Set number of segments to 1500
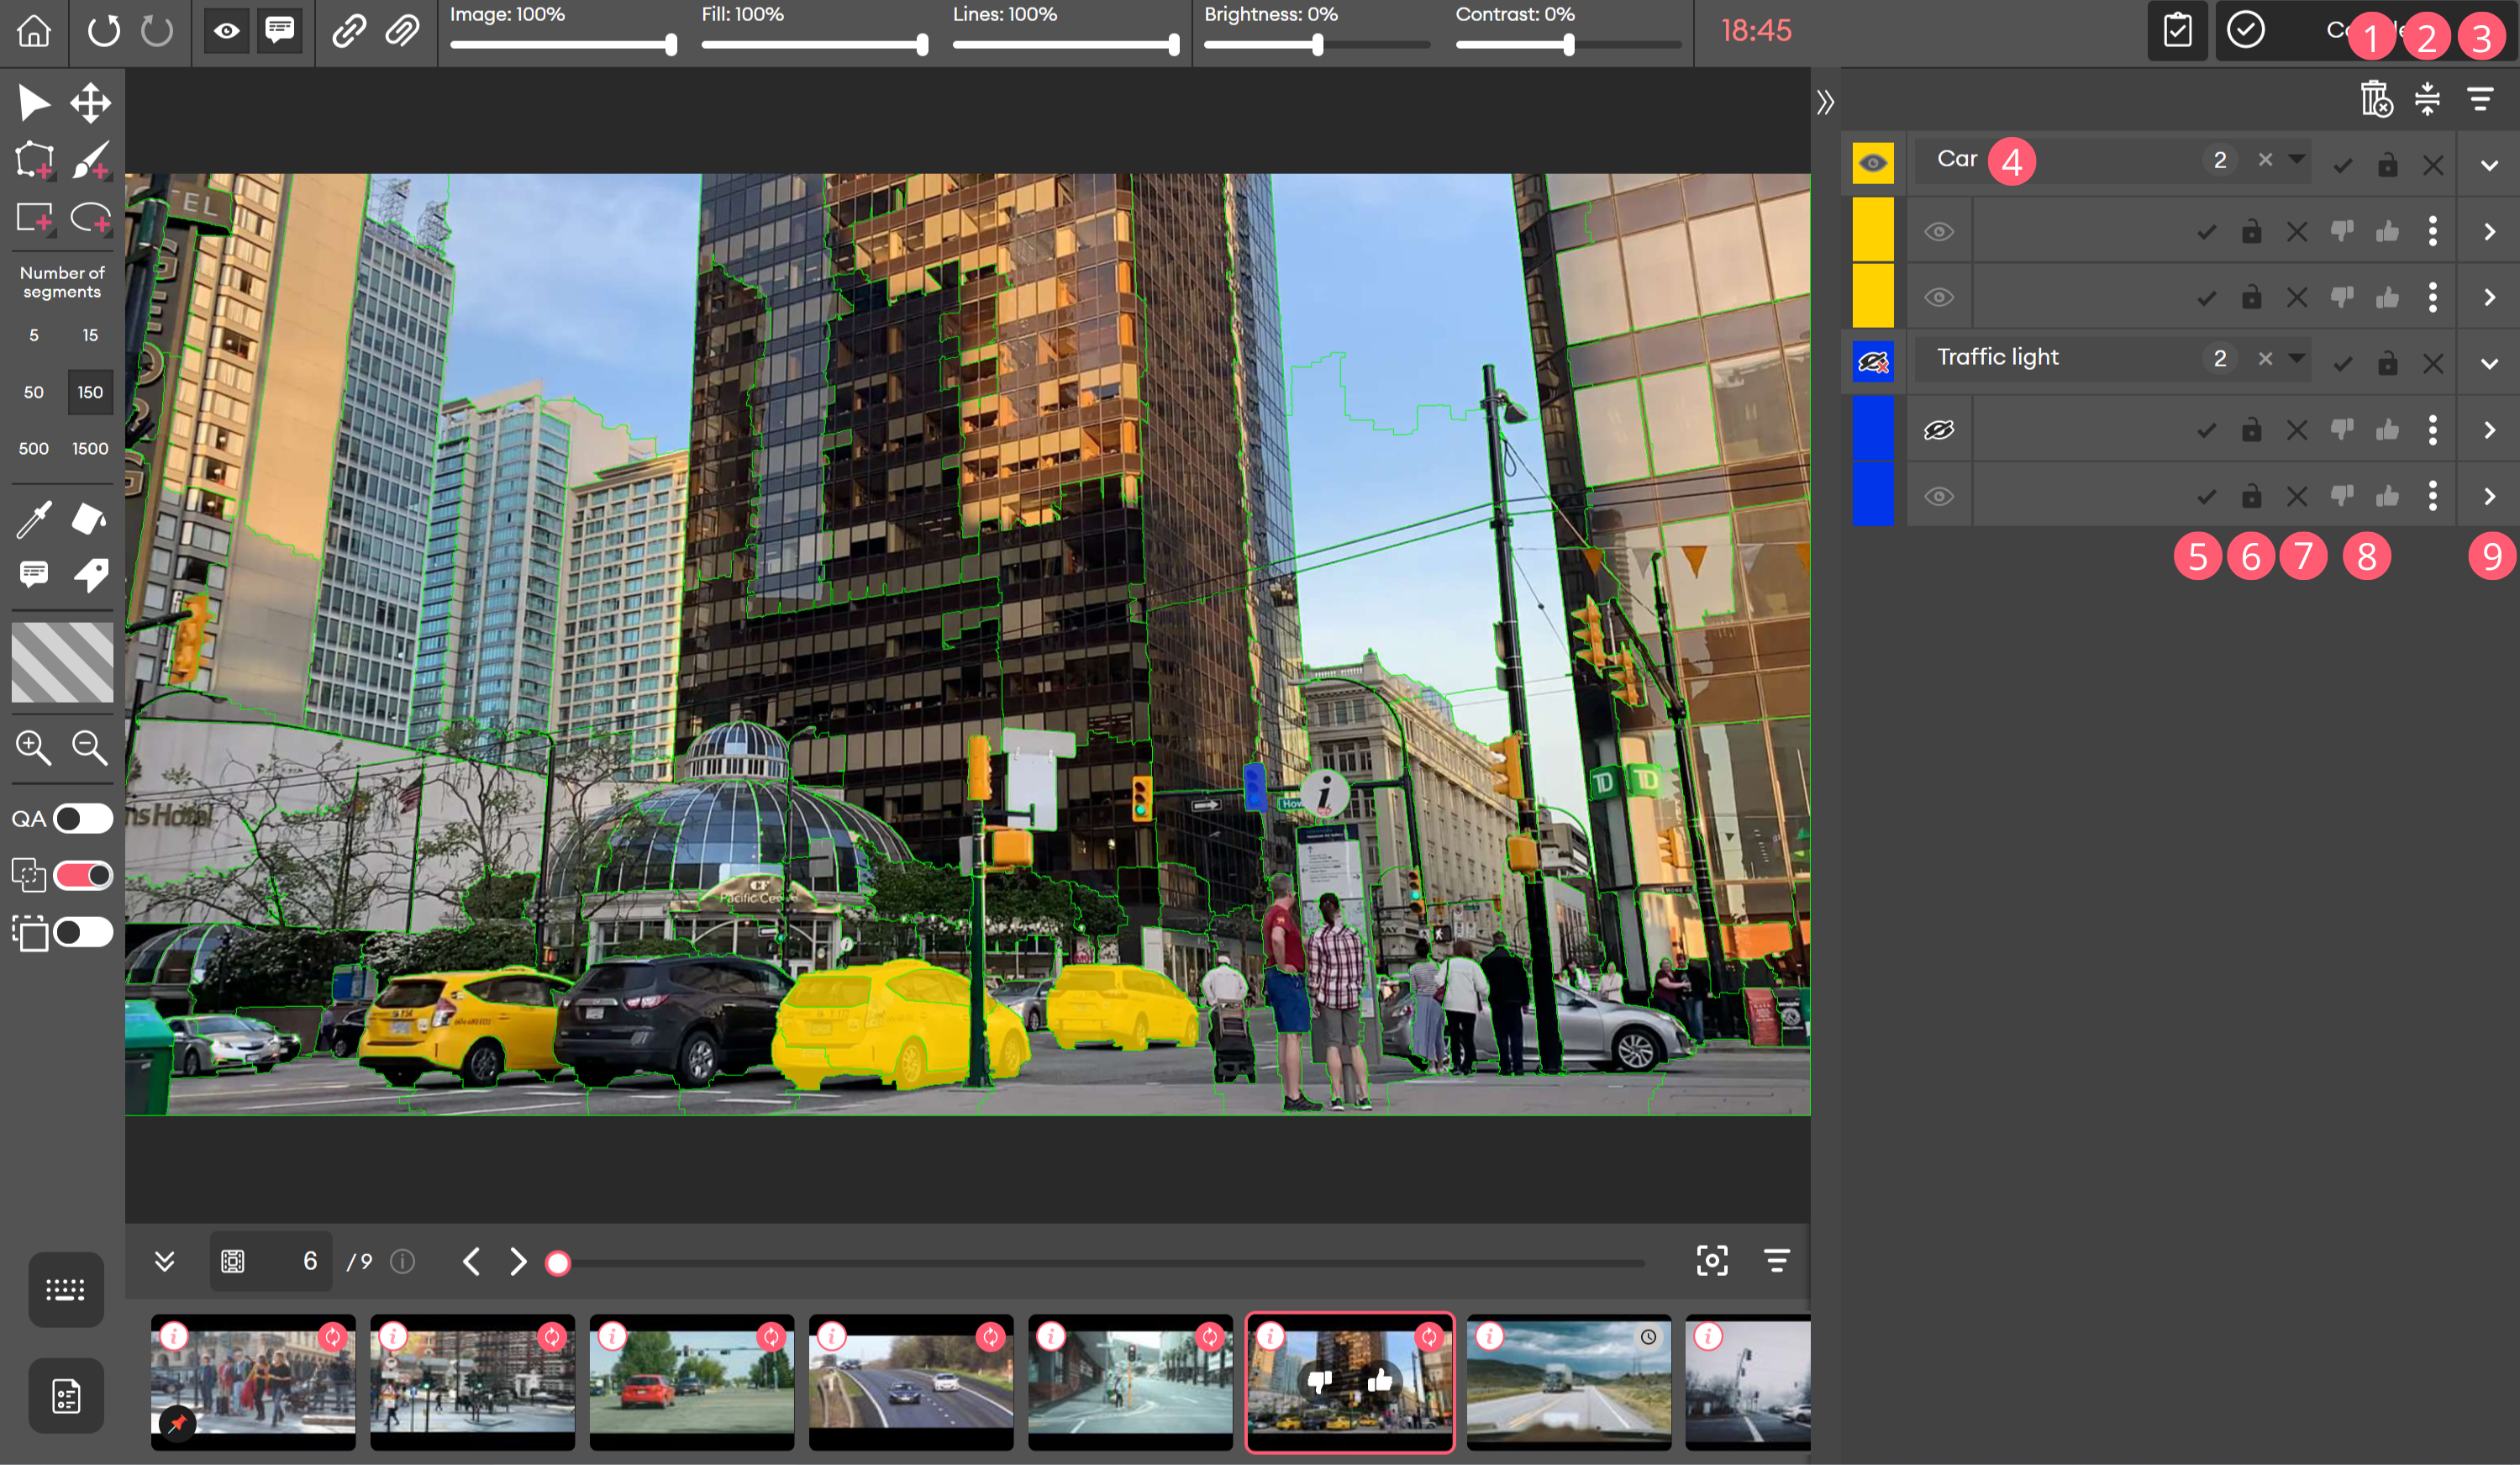 [x=90, y=449]
